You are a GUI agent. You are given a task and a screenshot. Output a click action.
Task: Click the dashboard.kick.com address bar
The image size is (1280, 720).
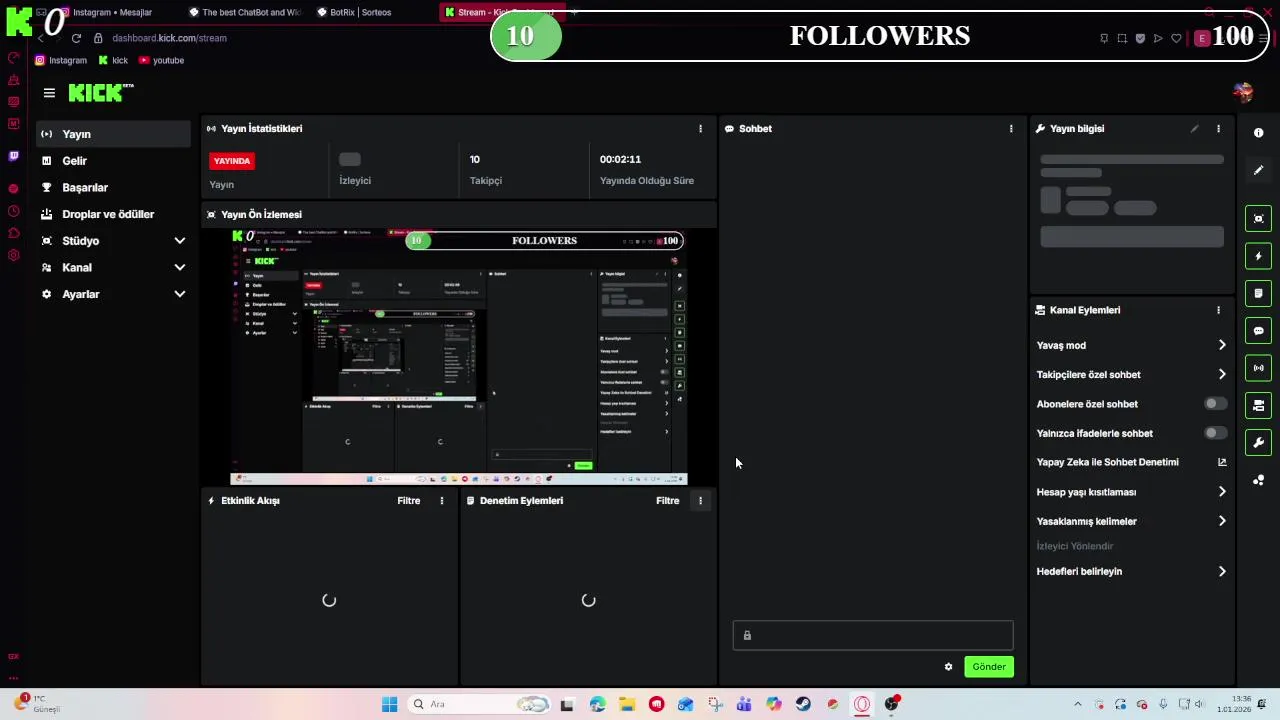click(169, 38)
